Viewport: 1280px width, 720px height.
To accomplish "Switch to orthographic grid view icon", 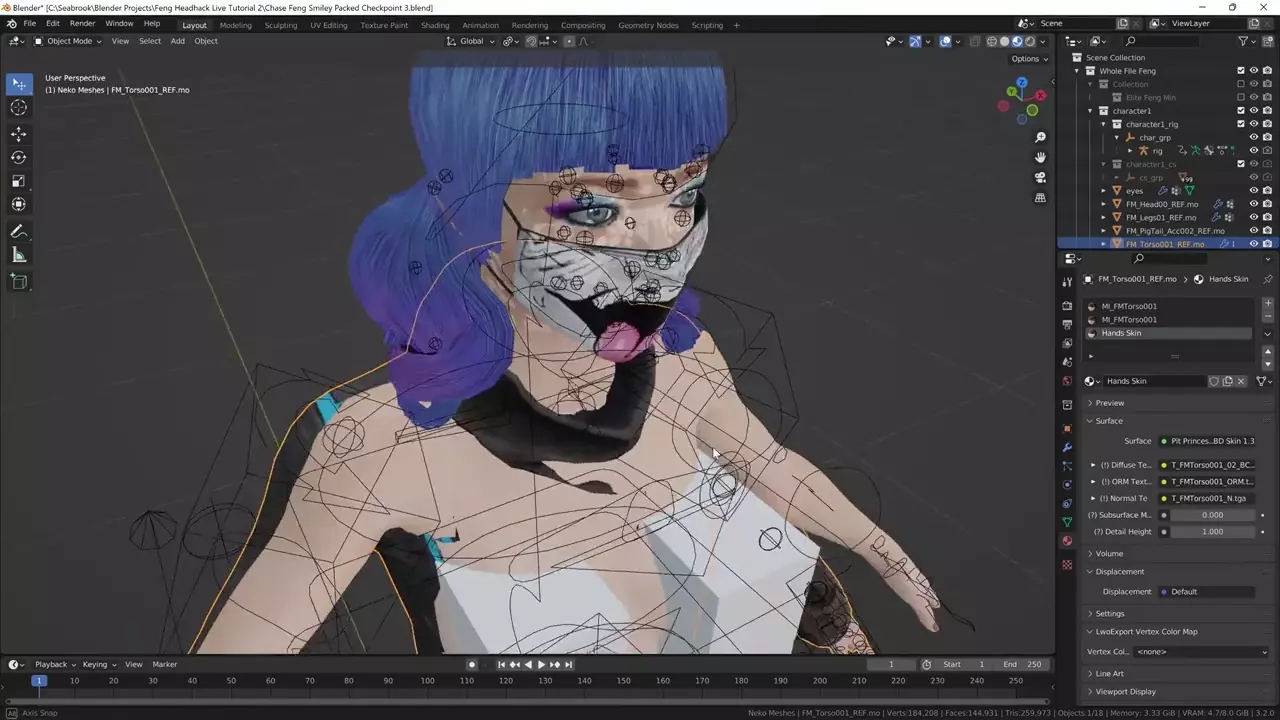I will (1040, 198).
